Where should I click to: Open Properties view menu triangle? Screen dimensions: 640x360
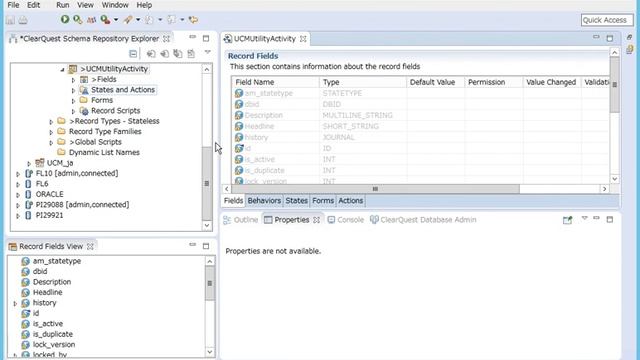pos(584,218)
